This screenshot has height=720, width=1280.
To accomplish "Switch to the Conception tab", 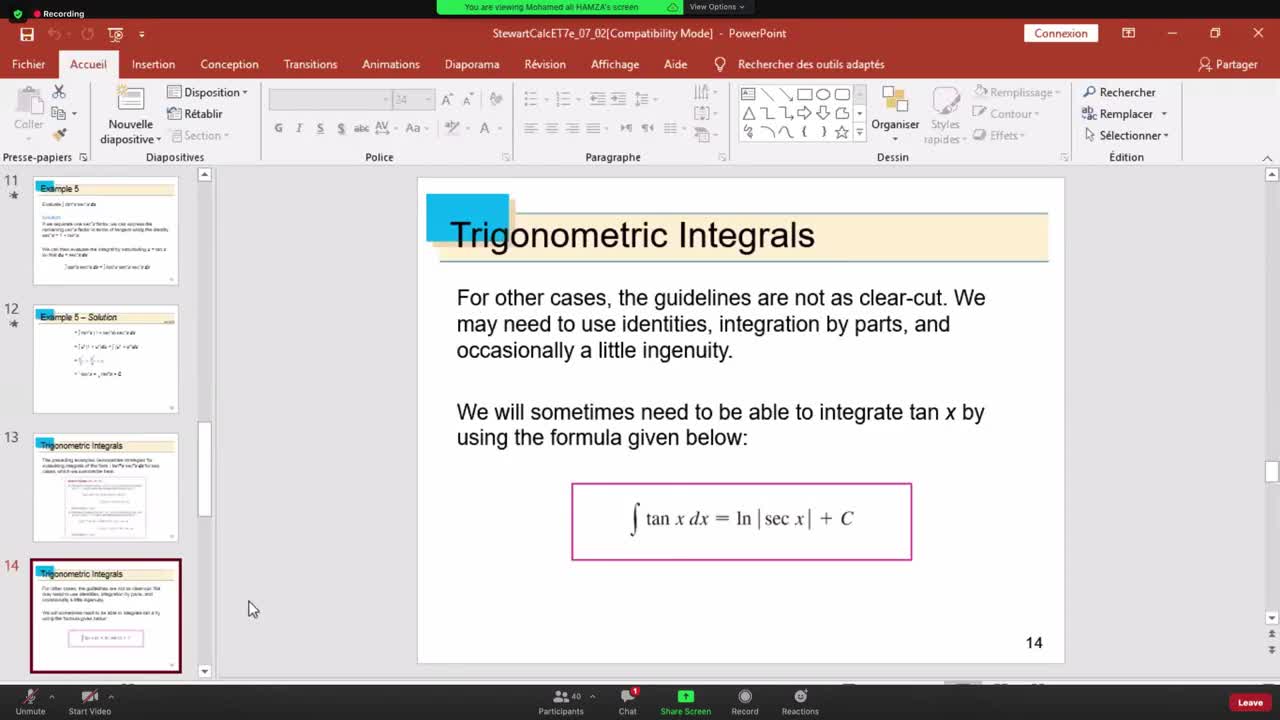I will [229, 64].
